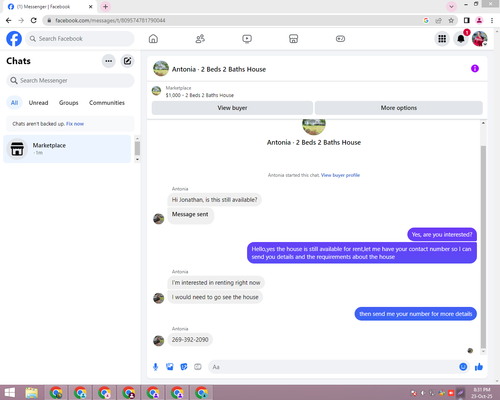Open the tab search dropdown arrow

click(x=451, y=6)
